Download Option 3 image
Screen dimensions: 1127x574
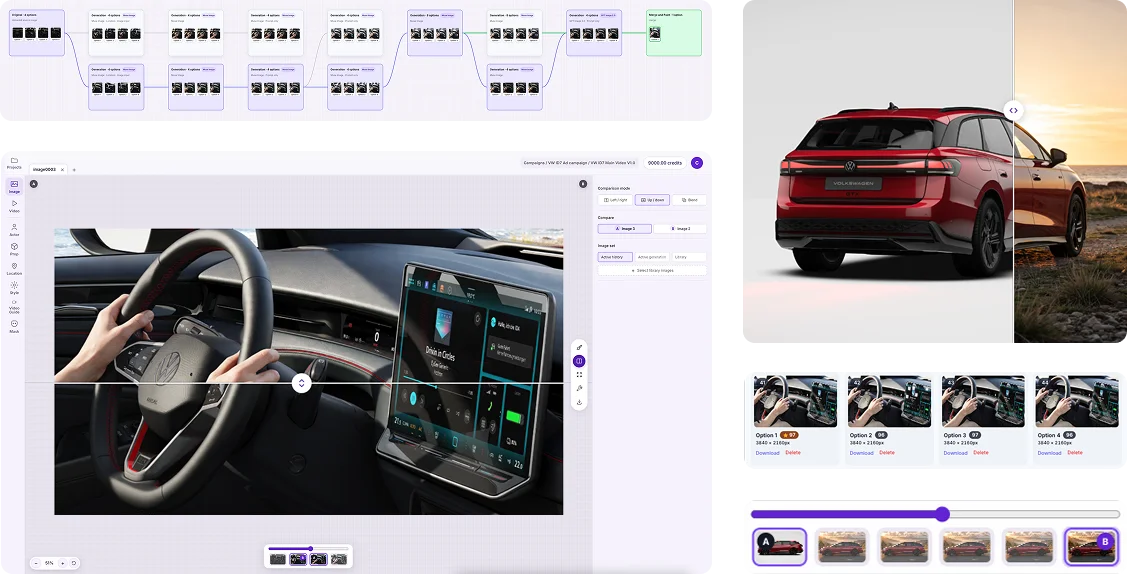point(955,453)
